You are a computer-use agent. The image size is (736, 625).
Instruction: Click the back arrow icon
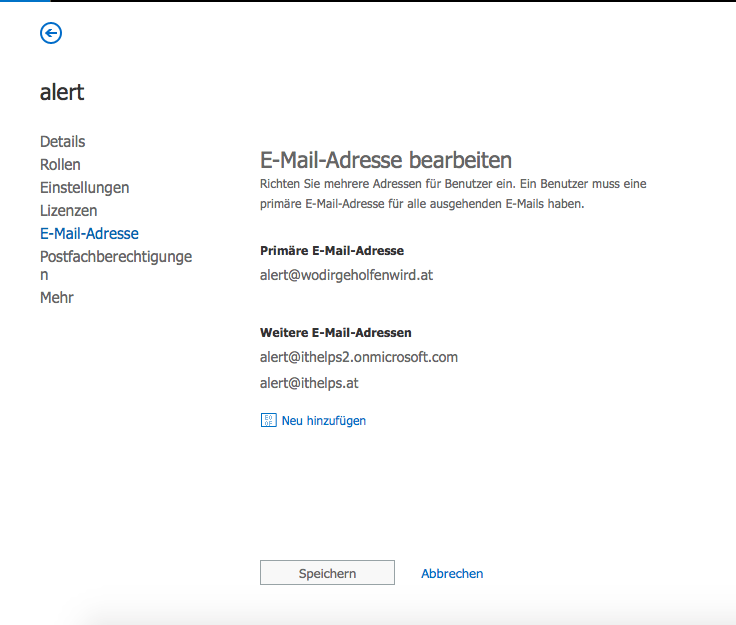(51, 33)
